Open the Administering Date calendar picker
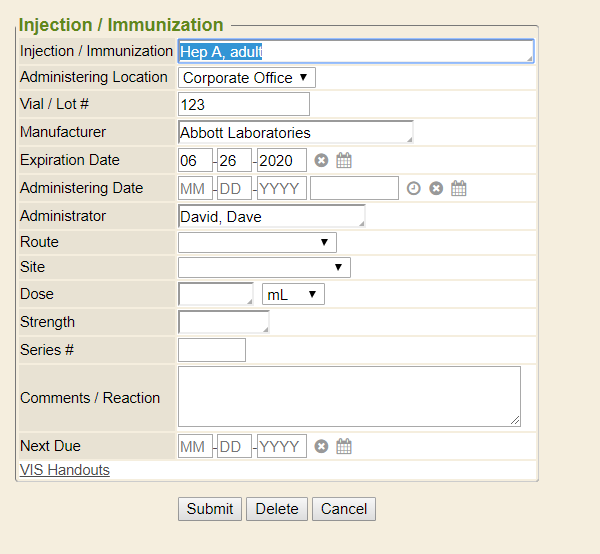This screenshot has width=600, height=554. pyautogui.click(x=459, y=188)
